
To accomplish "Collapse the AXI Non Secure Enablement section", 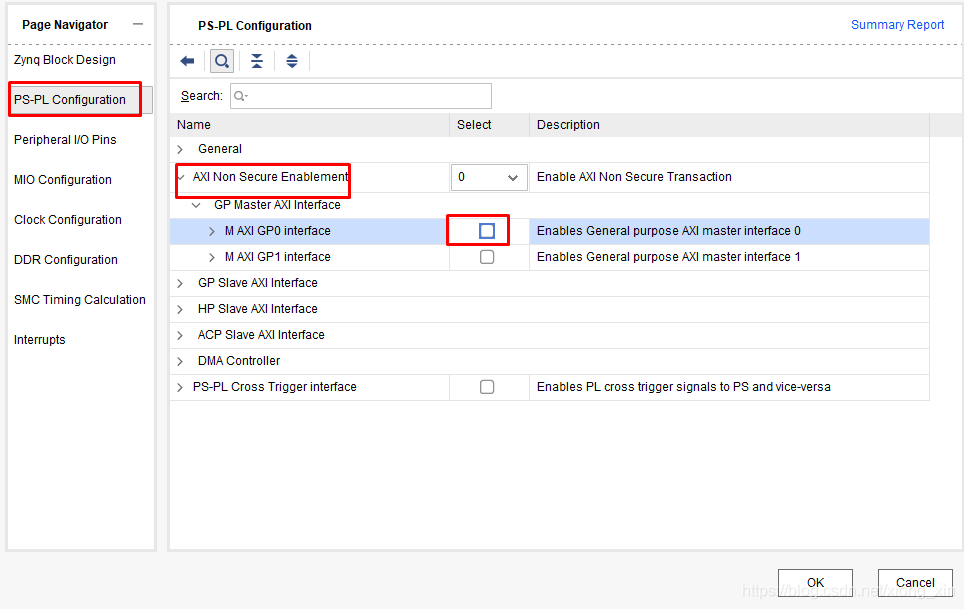I will 181,178.
